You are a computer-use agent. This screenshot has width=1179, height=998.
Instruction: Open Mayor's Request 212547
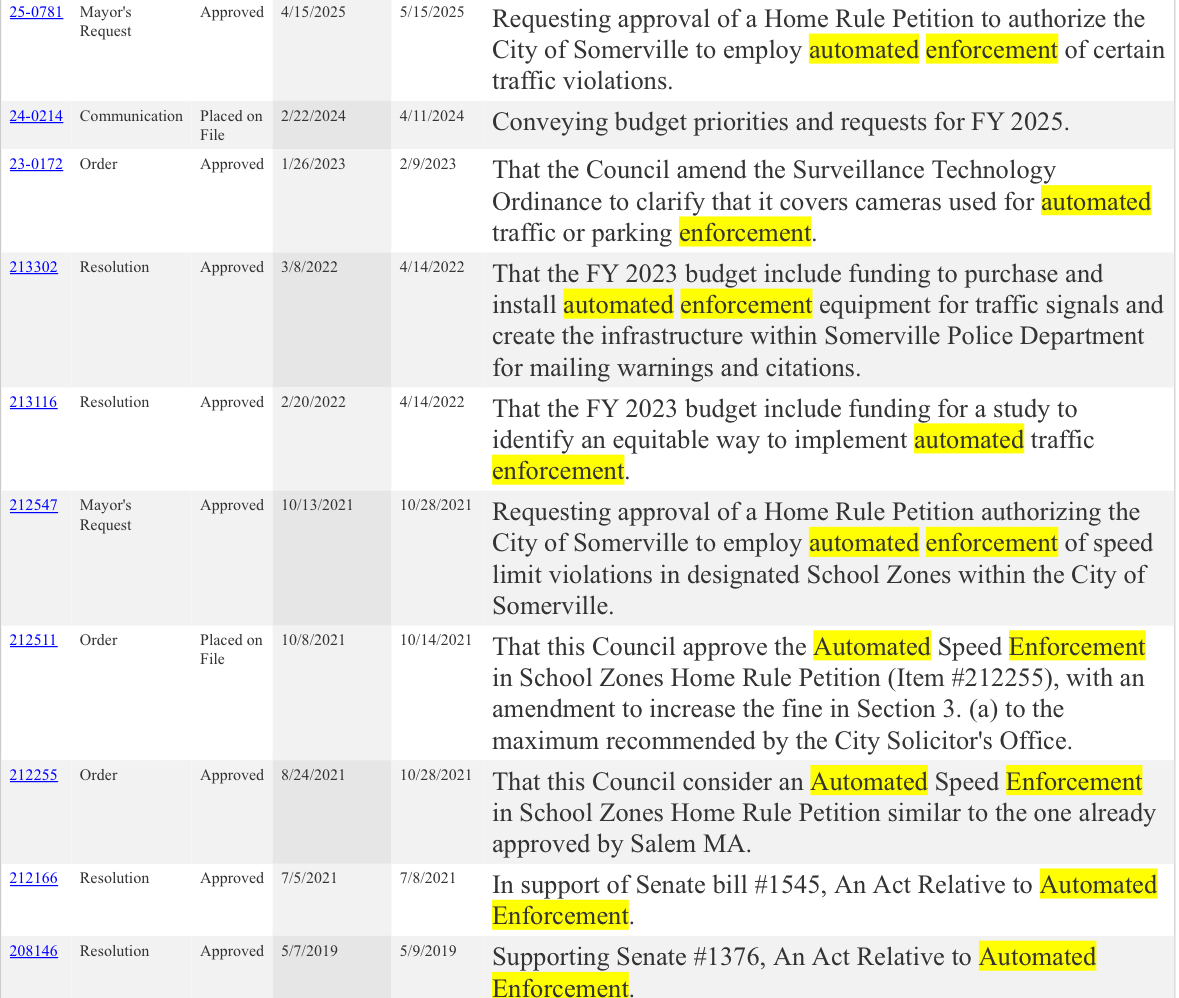34,505
